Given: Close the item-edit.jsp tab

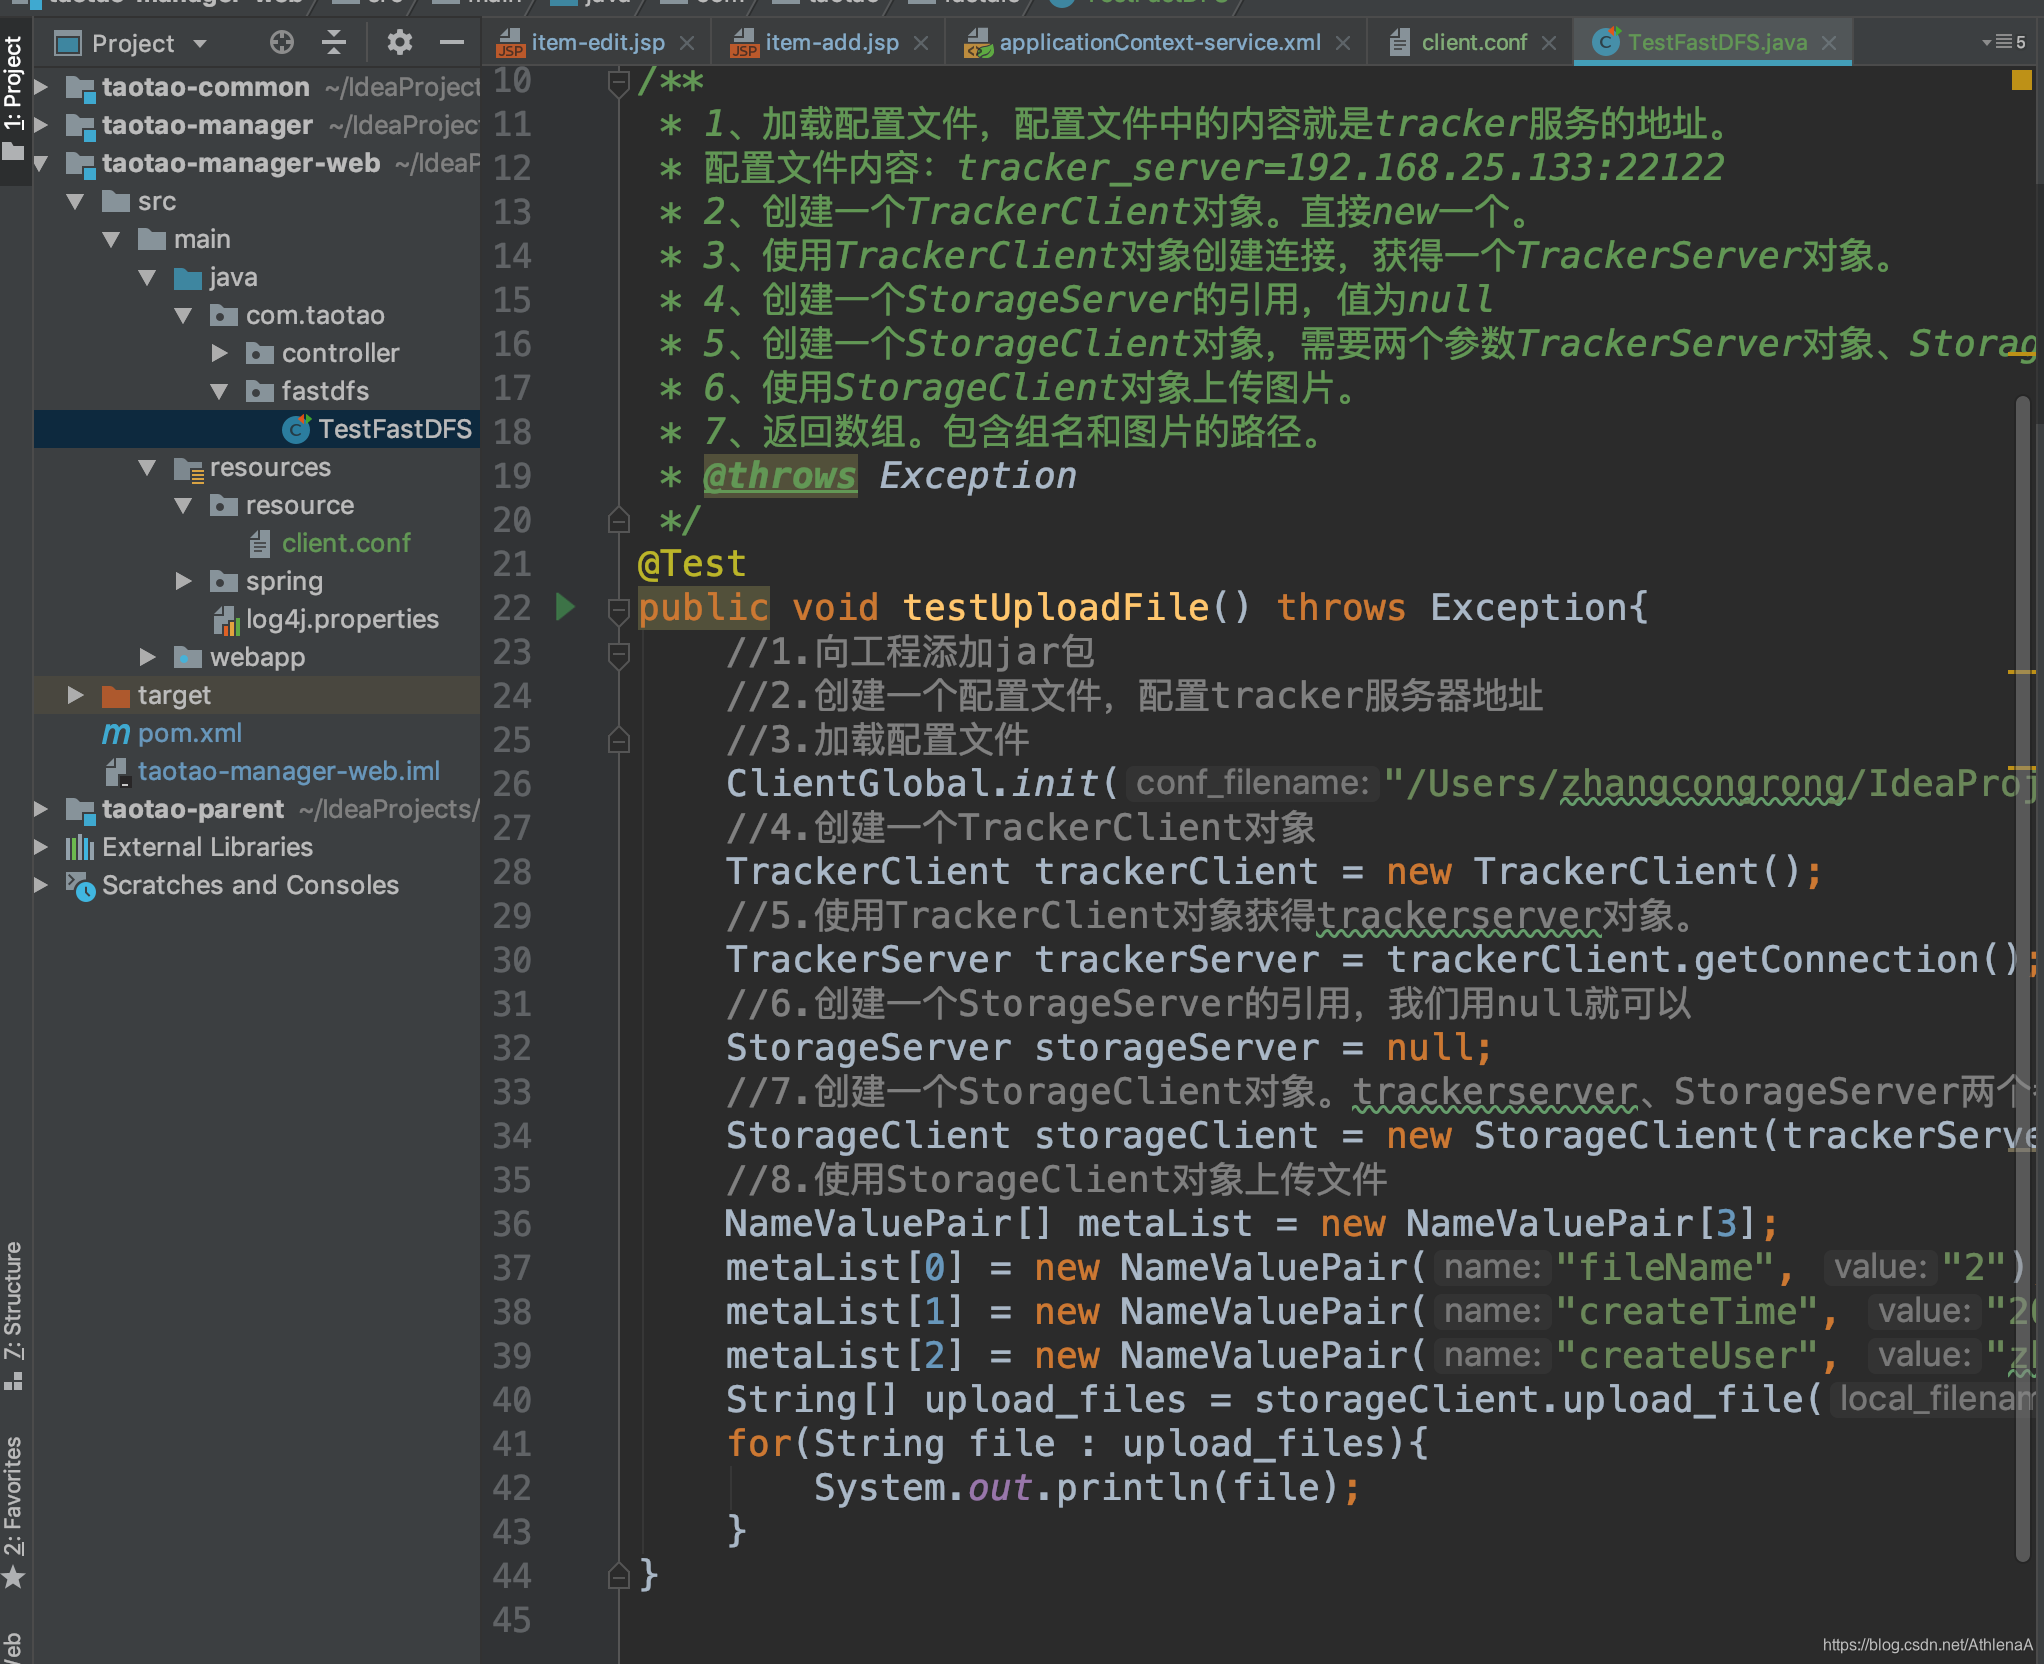Looking at the screenshot, I should tap(687, 43).
